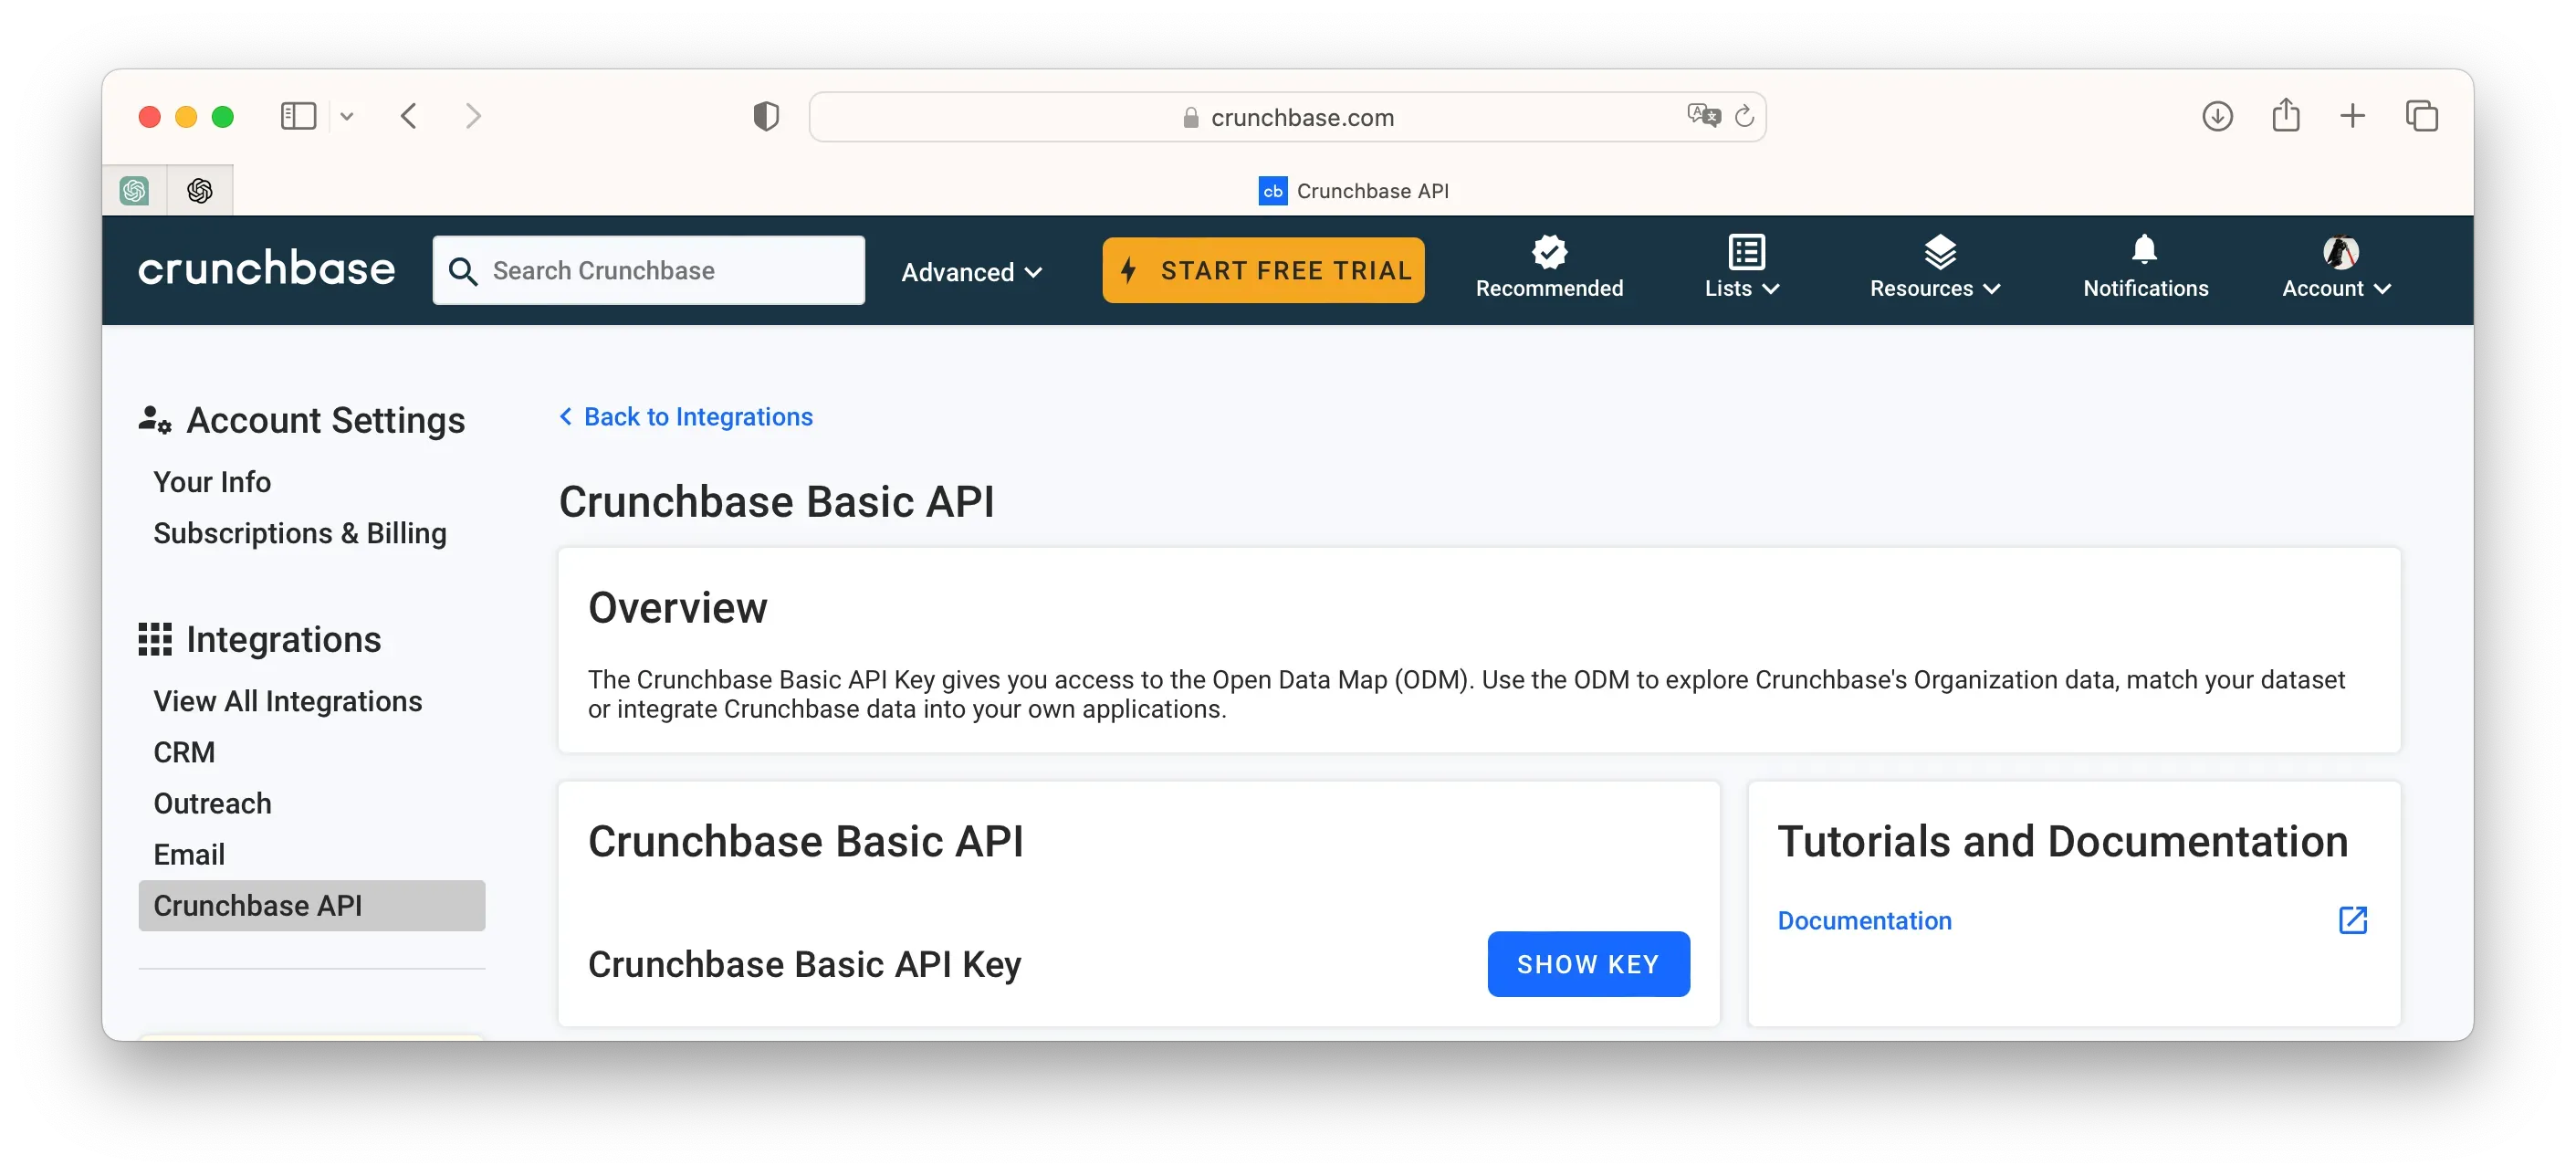Image resolution: width=2576 pixels, height=1176 pixels.
Task: Click the Integrations grid icon in sidebar
Action: (157, 639)
